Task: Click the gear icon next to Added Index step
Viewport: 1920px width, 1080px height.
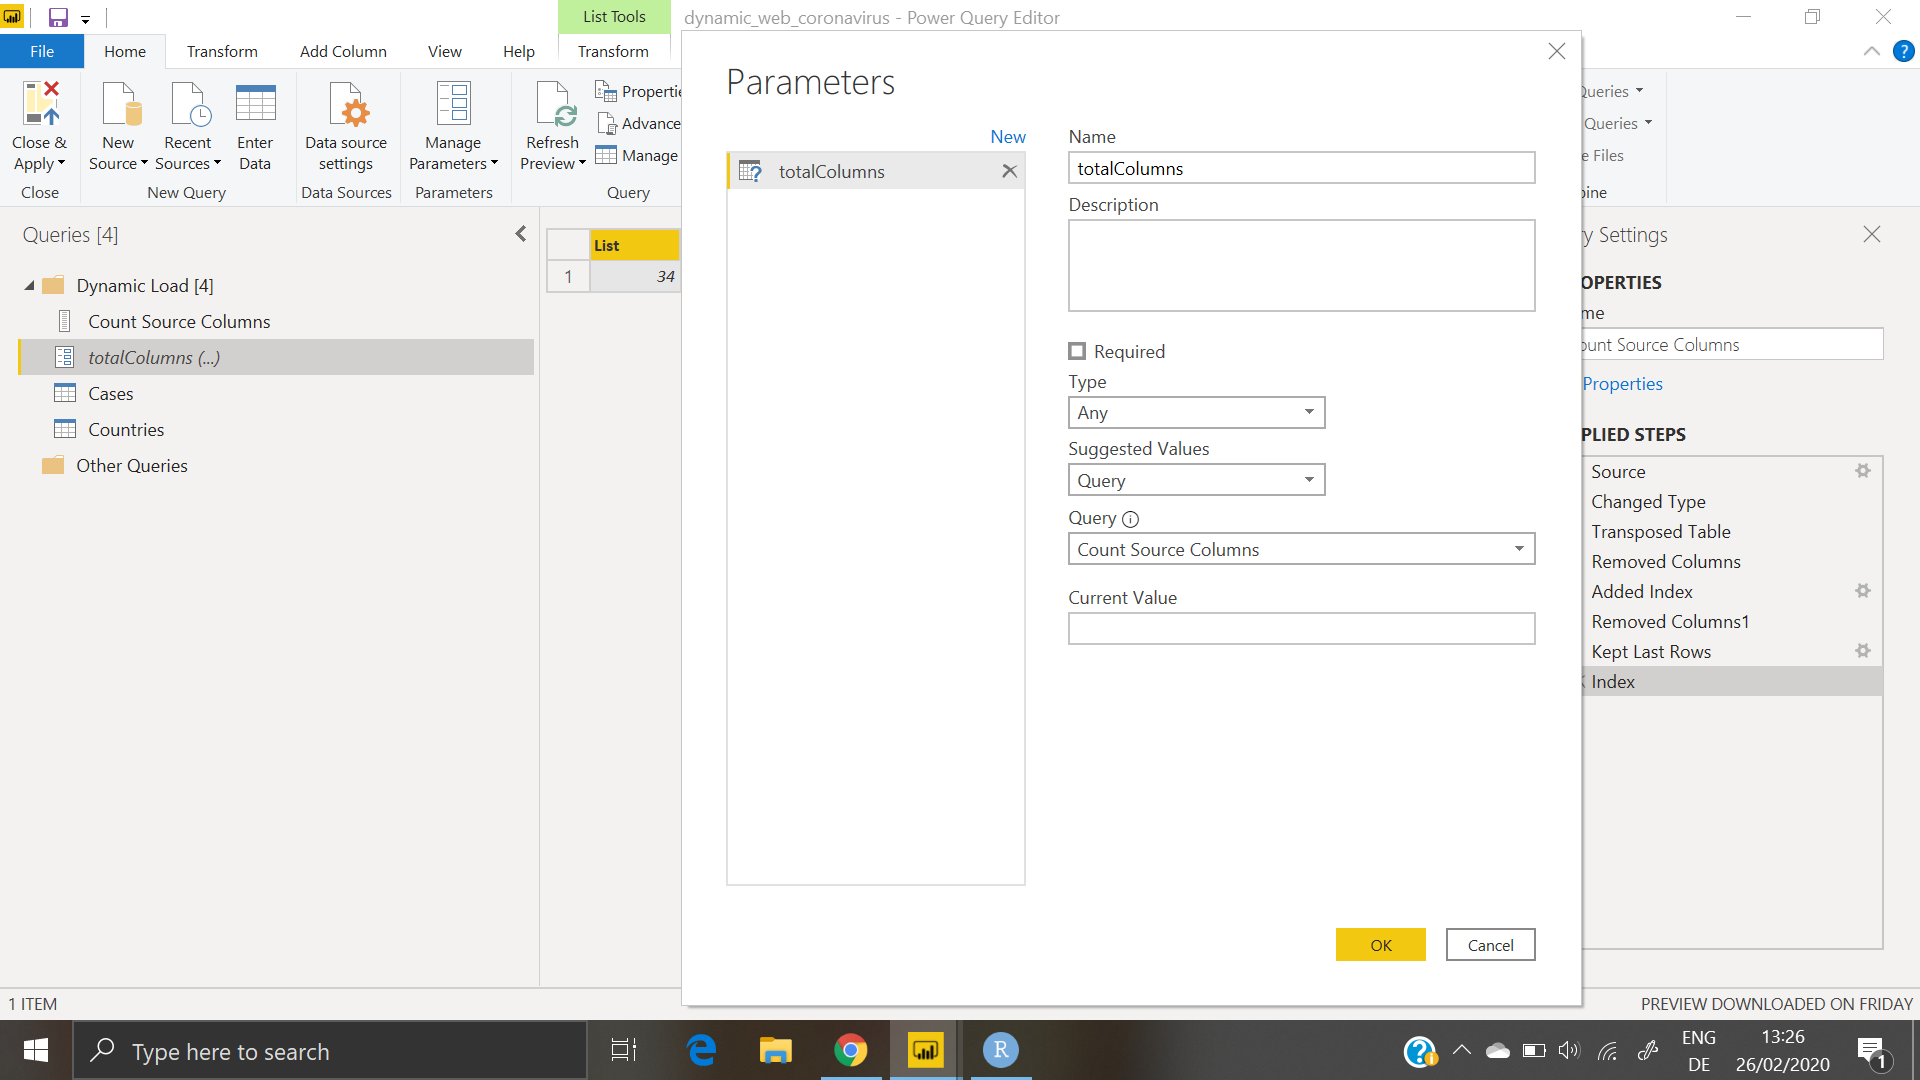Action: [x=1862, y=591]
